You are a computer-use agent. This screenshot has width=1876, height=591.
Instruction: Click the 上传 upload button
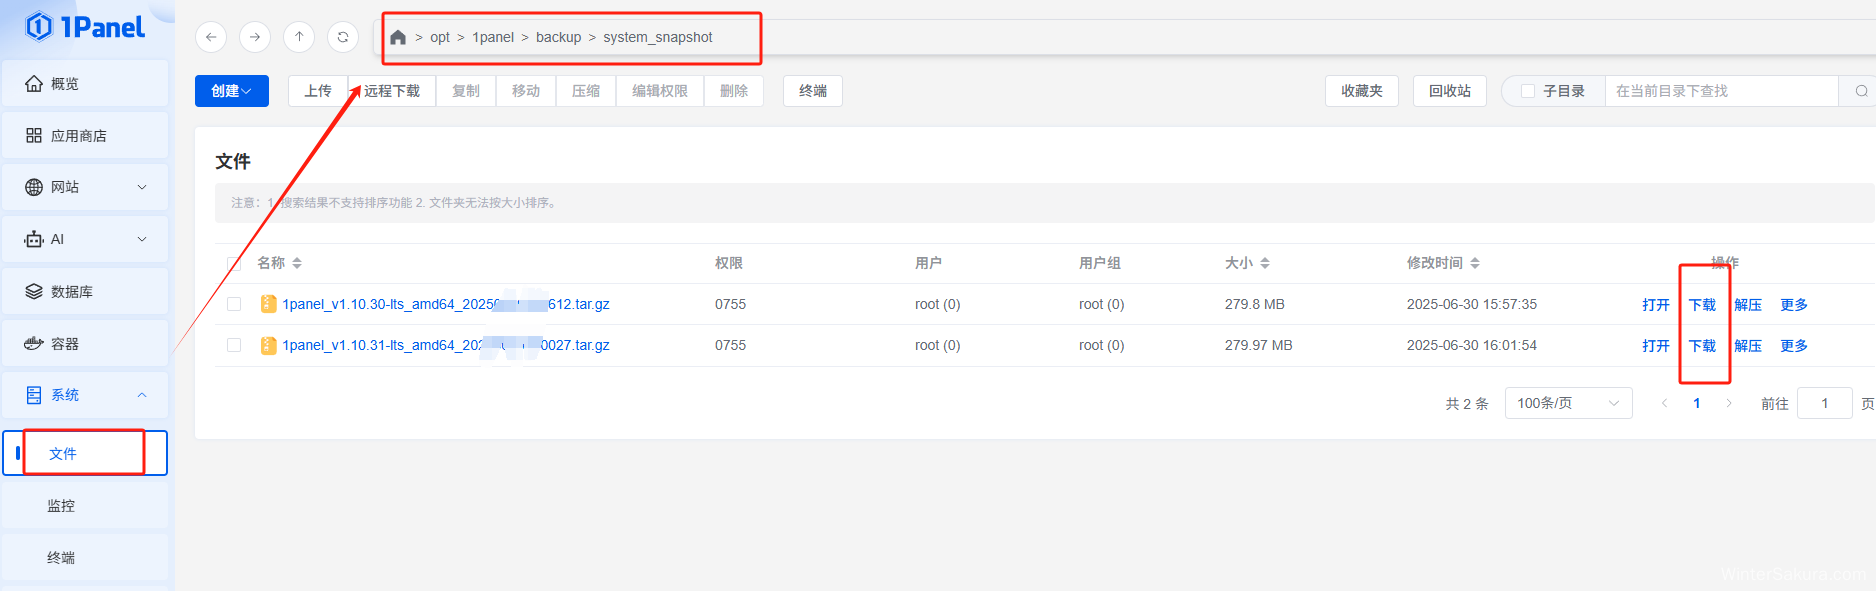tap(318, 91)
